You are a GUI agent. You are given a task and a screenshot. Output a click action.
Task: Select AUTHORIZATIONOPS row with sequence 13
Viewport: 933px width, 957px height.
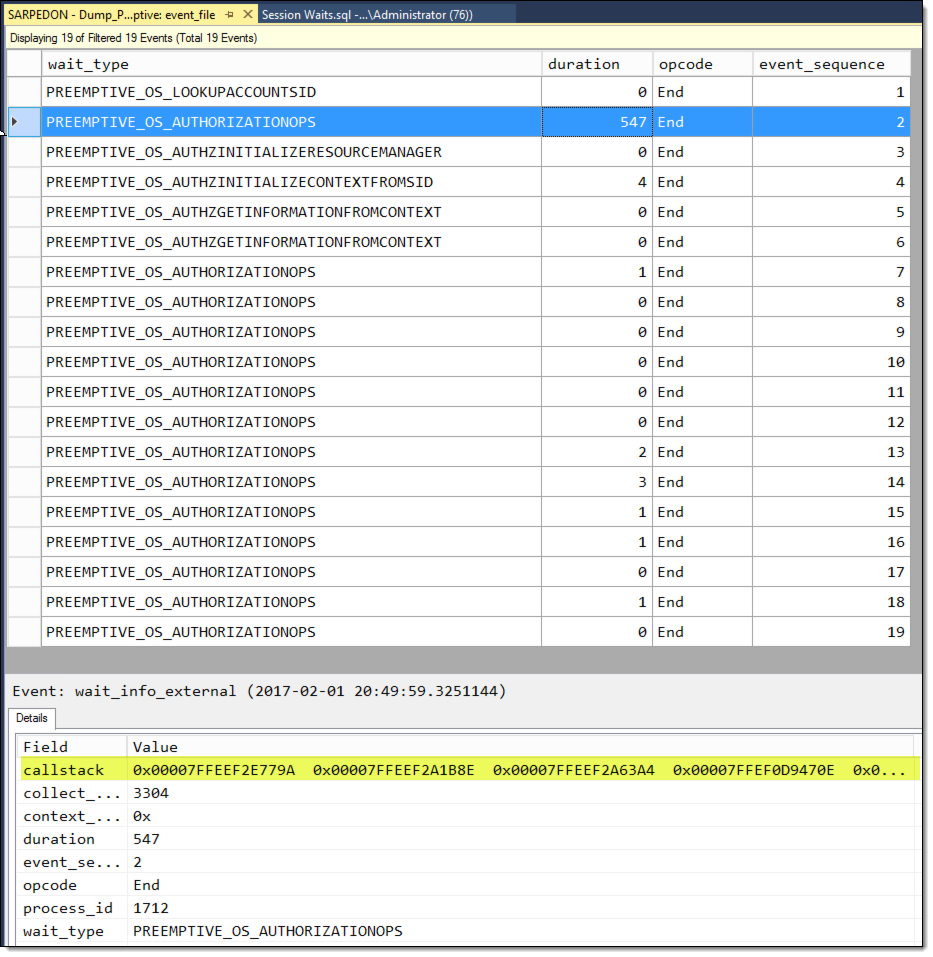tap(458, 452)
